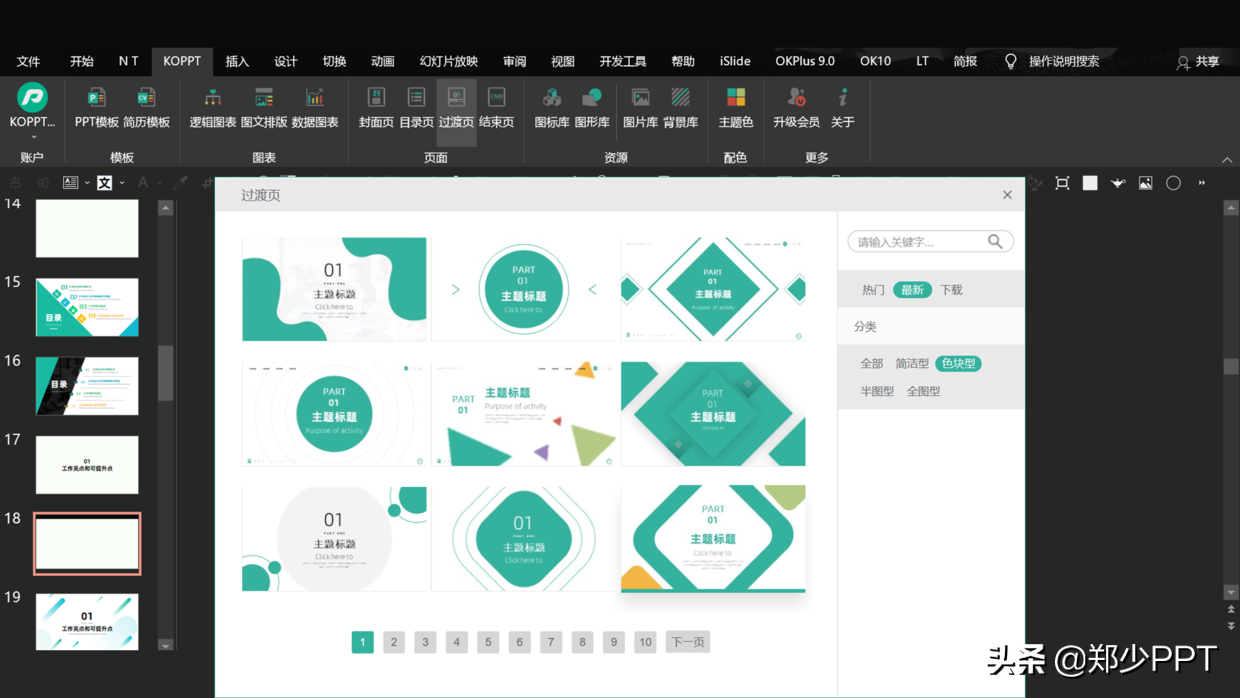Open 背景库 background library
The height and width of the screenshot is (698, 1240).
coord(680,108)
